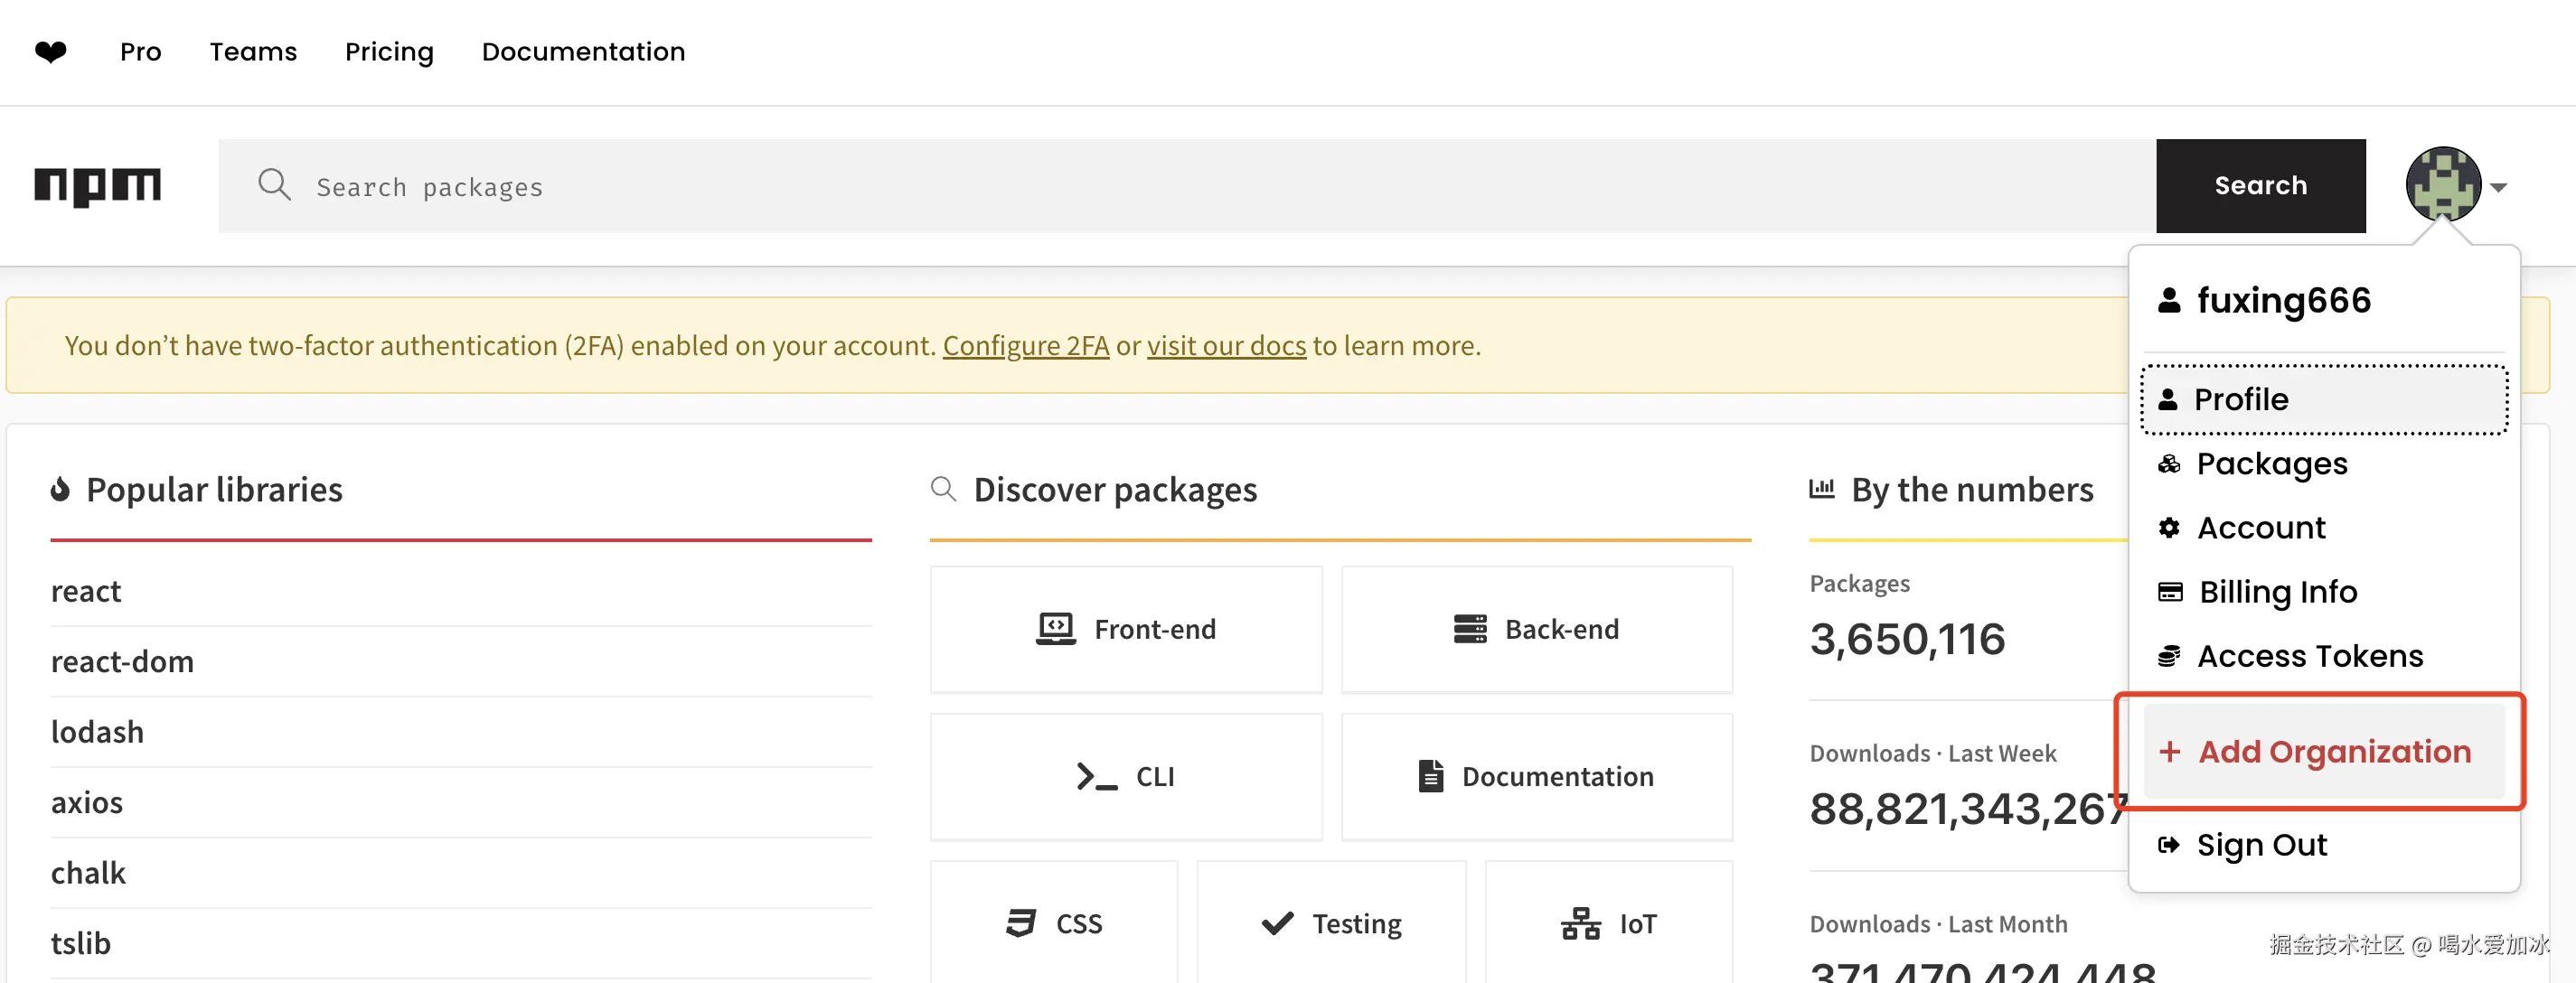
Task: Click the search magnifier icon
Action: pos(274,186)
